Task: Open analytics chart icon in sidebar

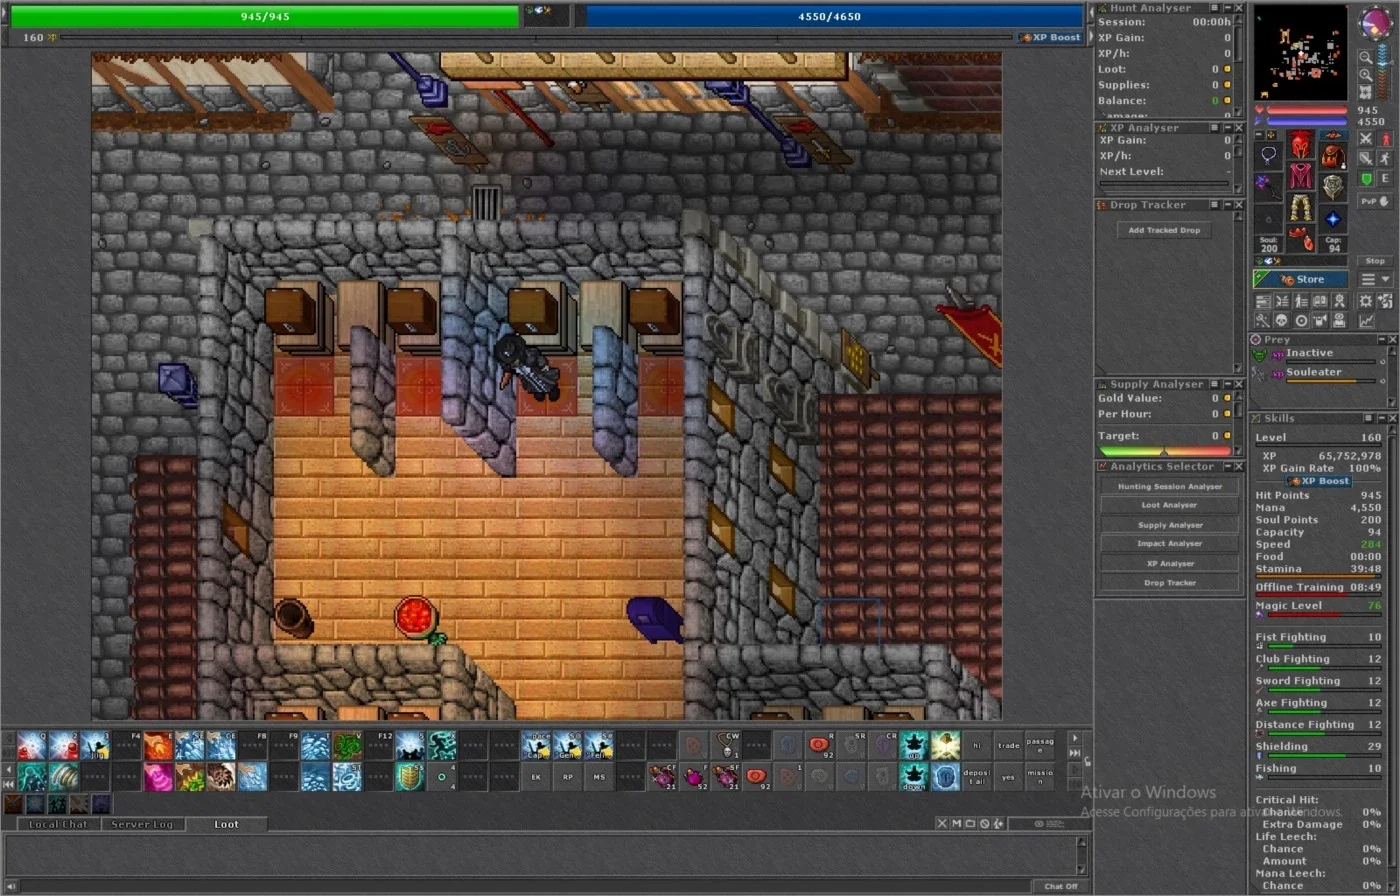Action: coord(1365,321)
